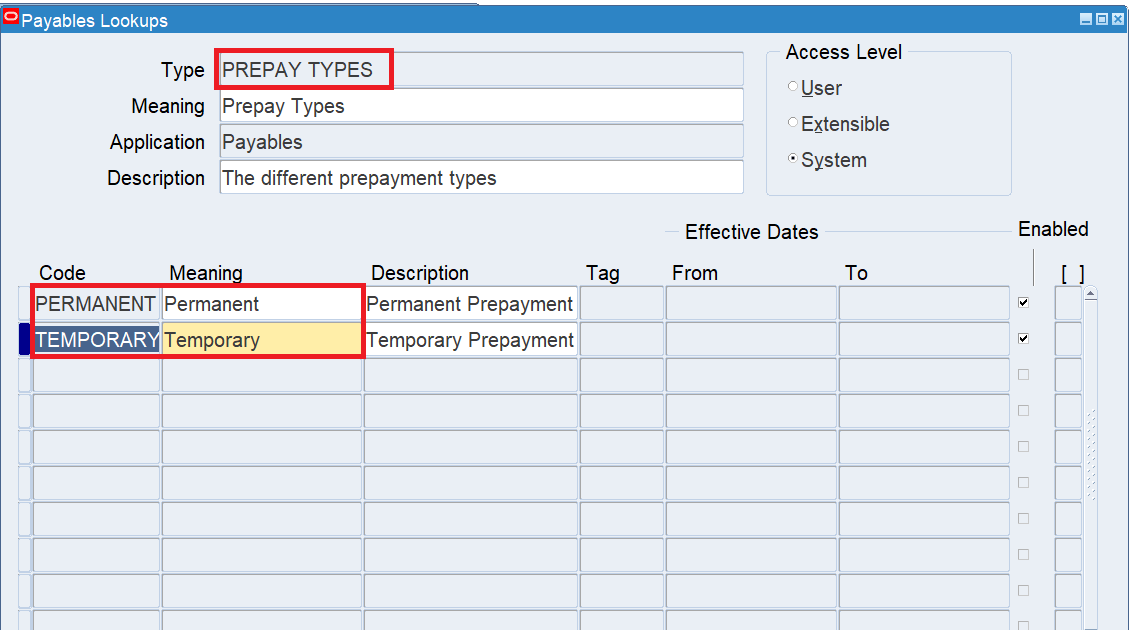
Task: Enable the checkbox on the first empty row
Action: click(1023, 374)
